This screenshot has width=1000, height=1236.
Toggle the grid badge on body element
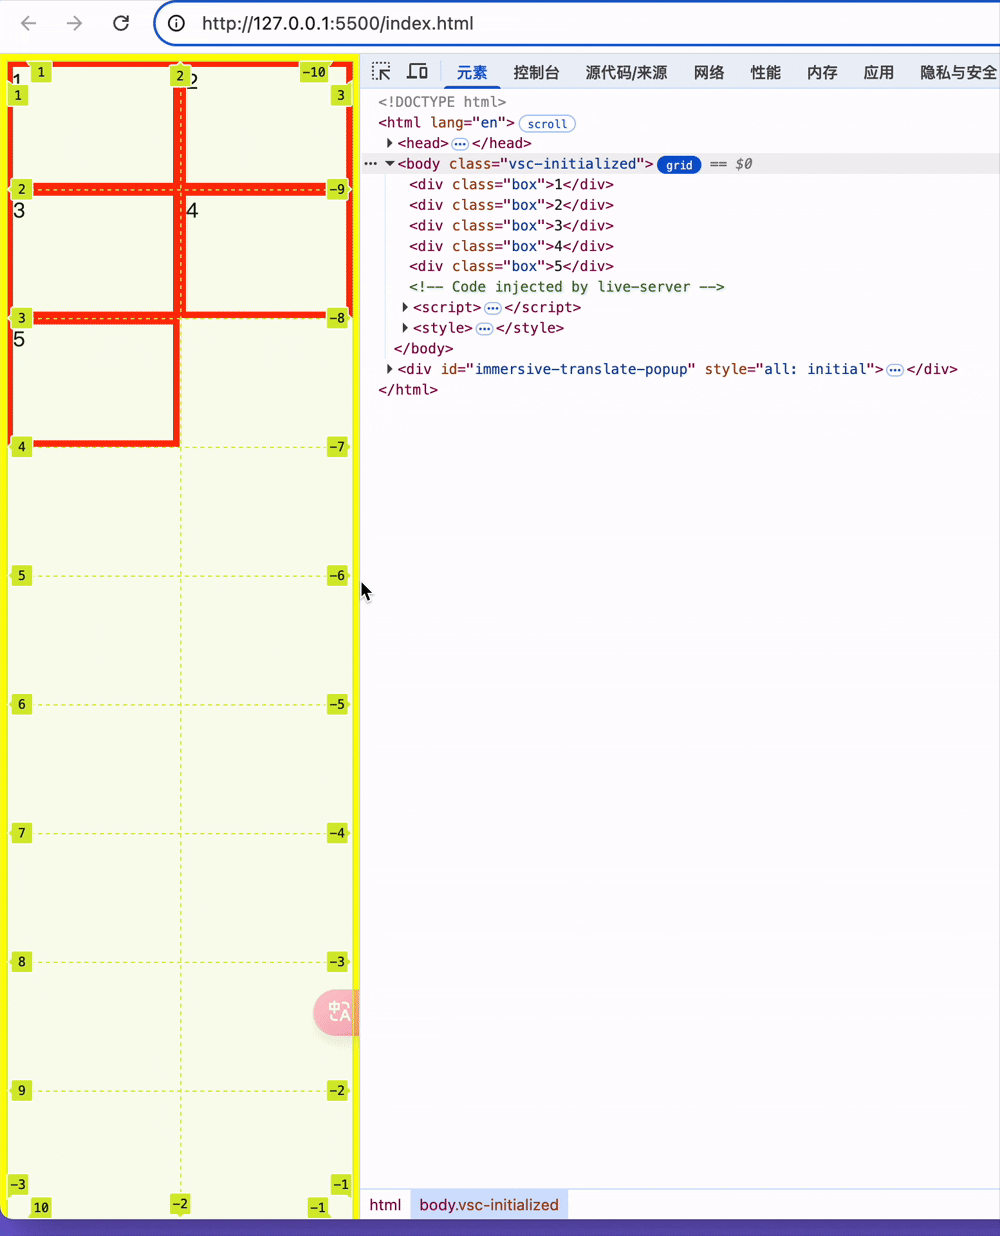click(x=679, y=165)
